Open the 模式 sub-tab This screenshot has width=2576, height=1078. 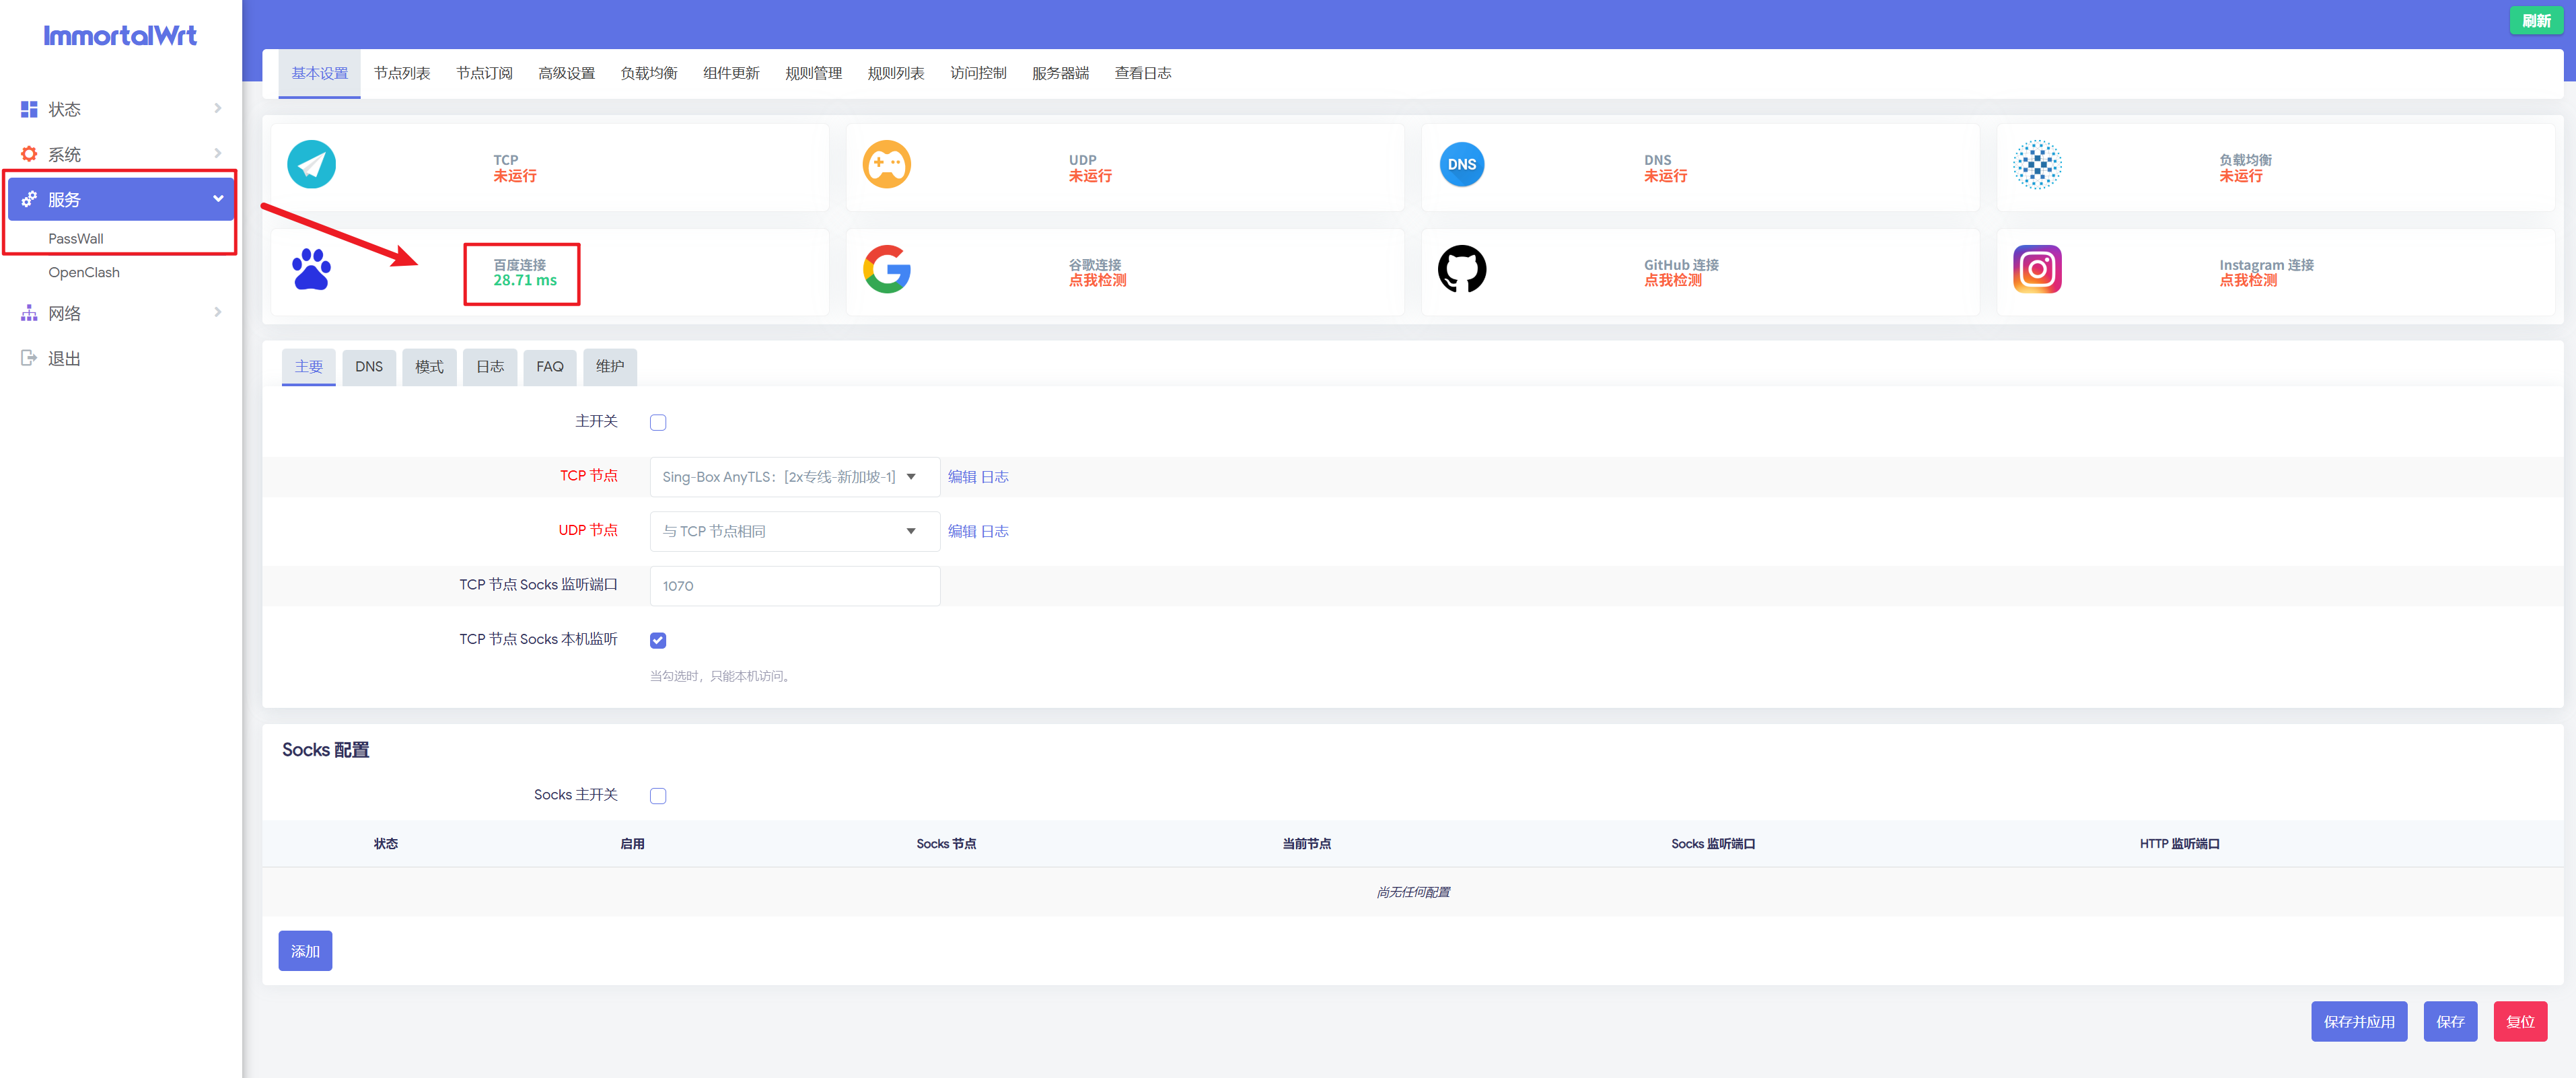click(429, 367)
